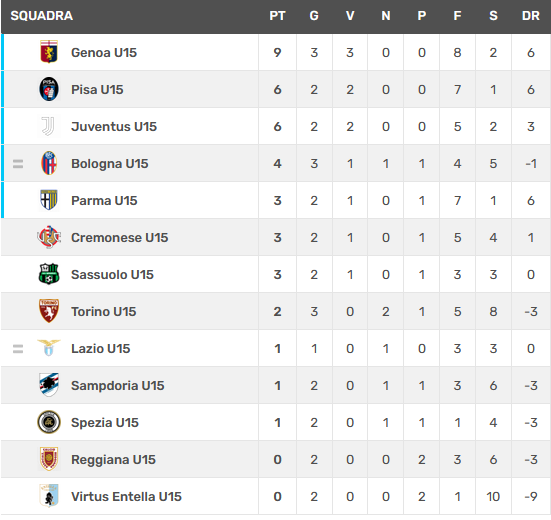Viewport: 551px width, 520px height.
Task: Click the Sassuolo U15 green badge
Action: coord(49,274)
